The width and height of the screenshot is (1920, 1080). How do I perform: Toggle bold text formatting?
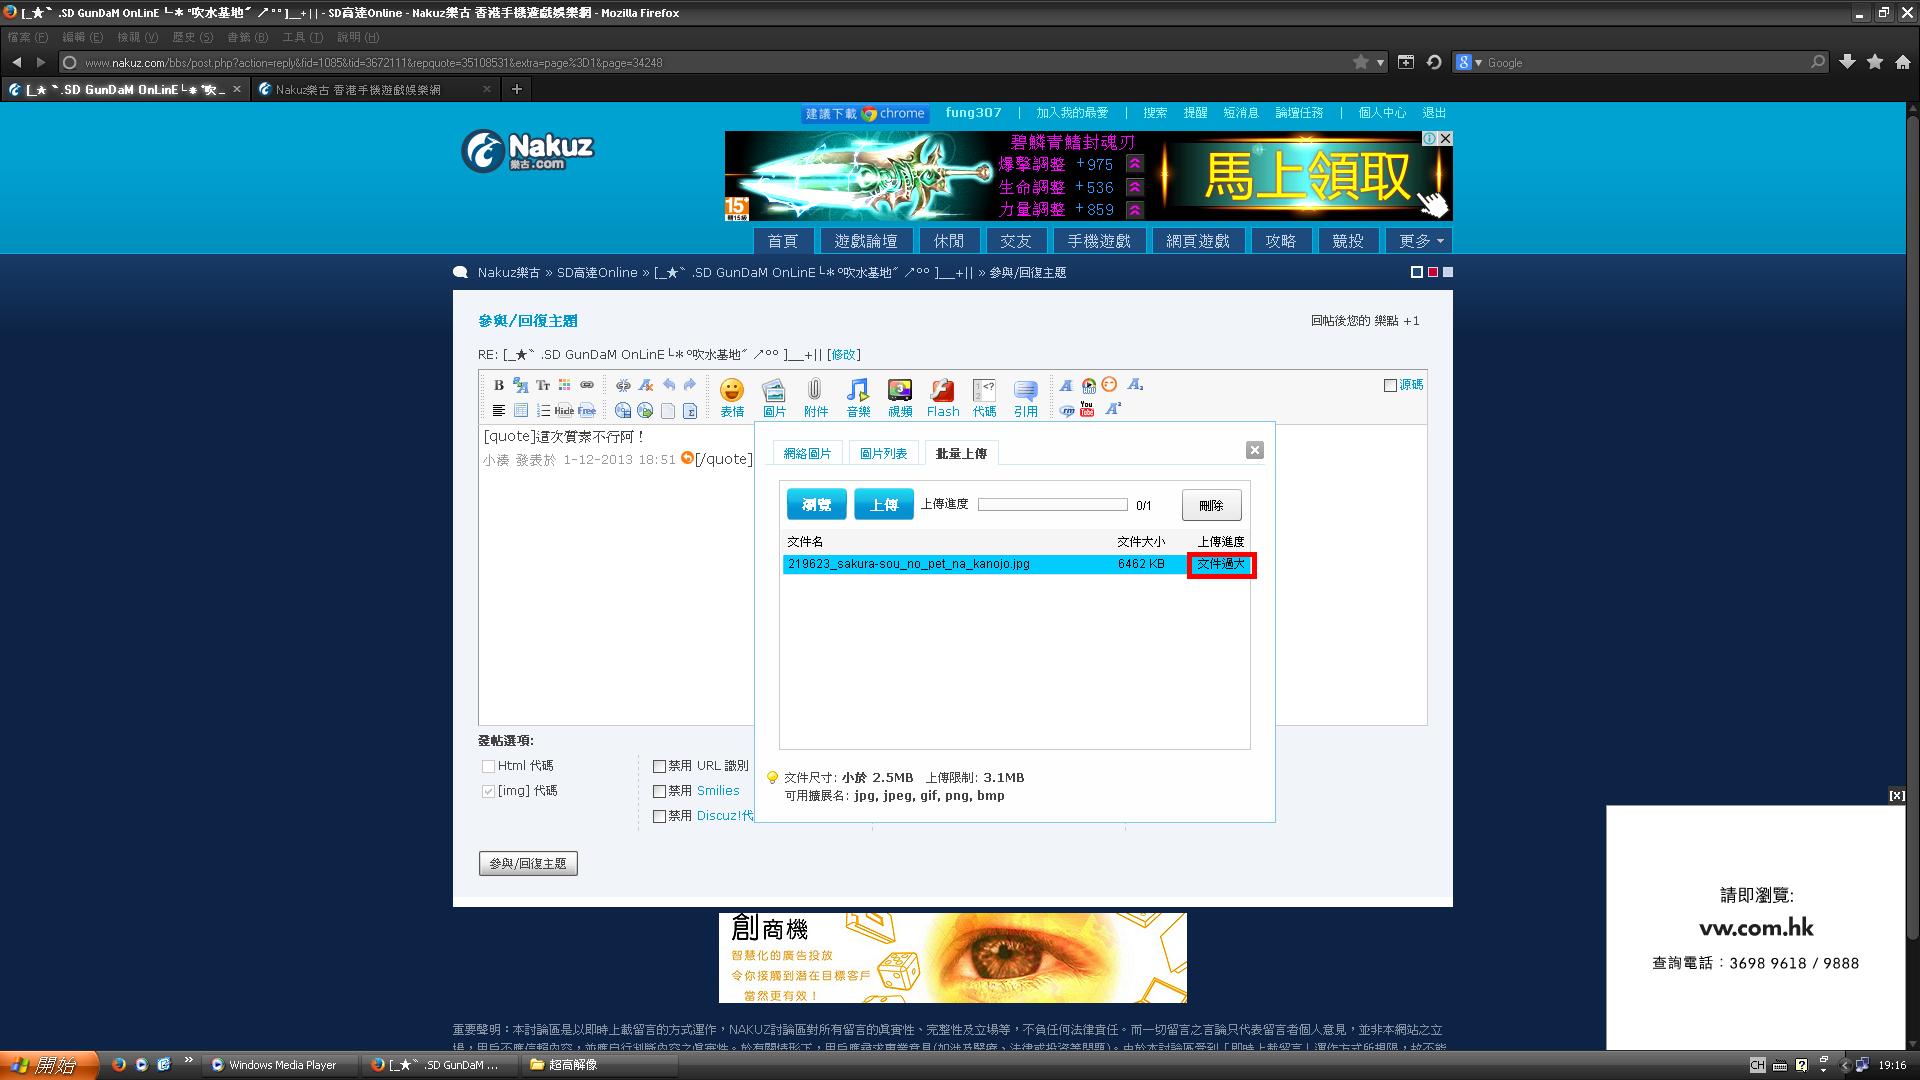498,385
